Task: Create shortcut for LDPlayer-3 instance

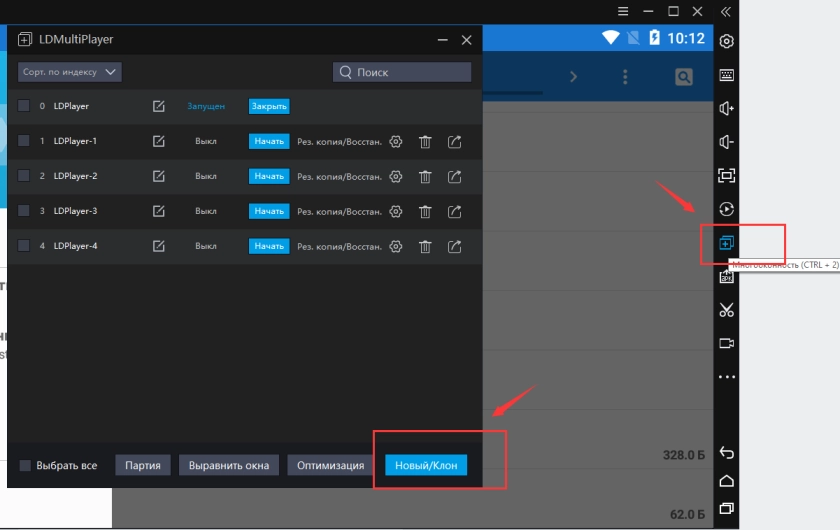Action: click(454, 211)
